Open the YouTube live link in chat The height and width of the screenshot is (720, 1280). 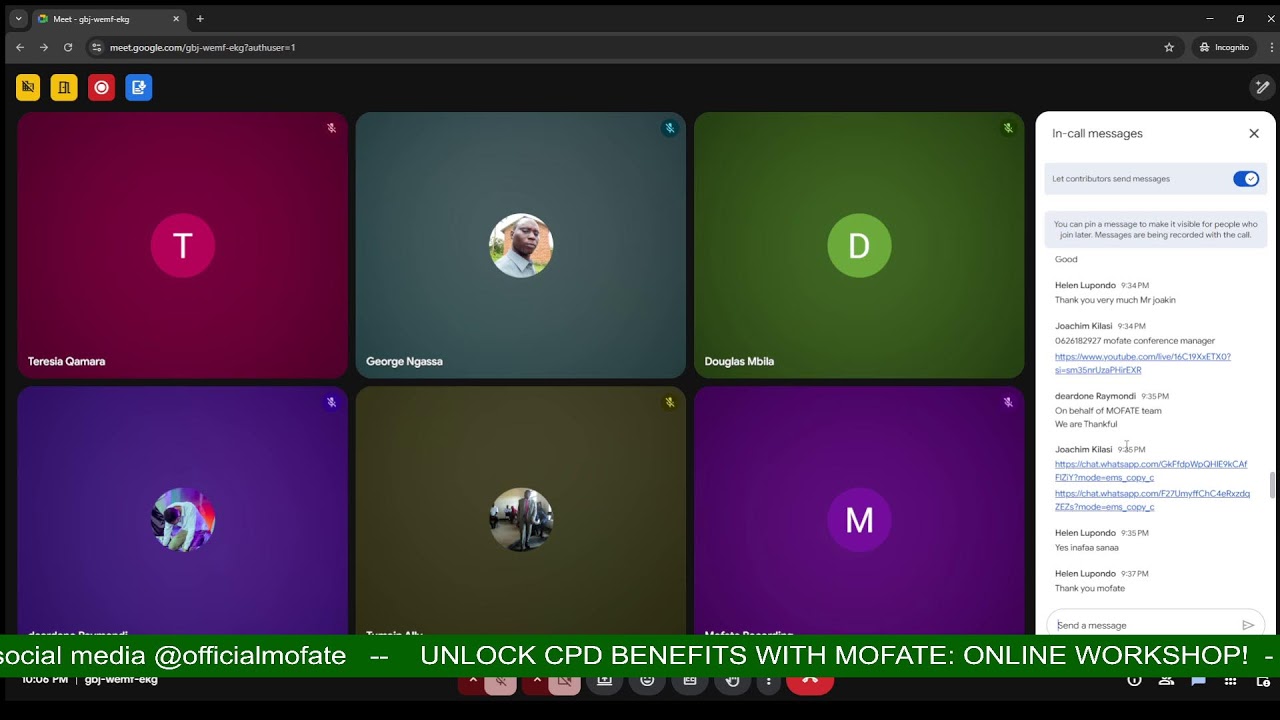coord(1143,363)
